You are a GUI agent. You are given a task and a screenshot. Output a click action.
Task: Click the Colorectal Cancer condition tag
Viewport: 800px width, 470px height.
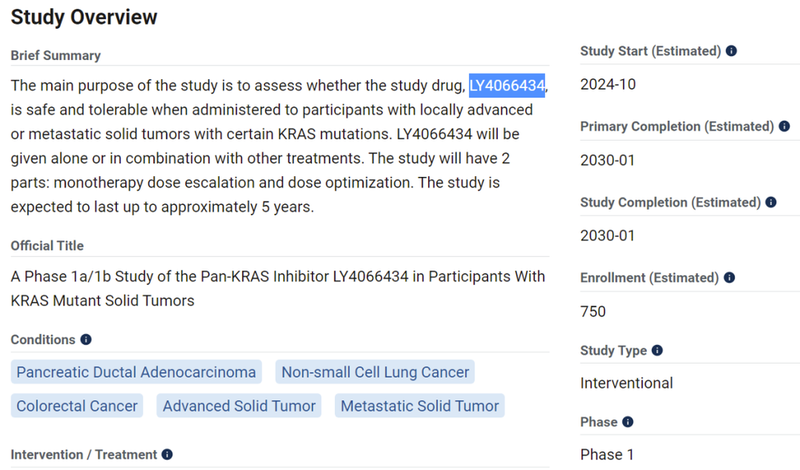tap(77, 405)
